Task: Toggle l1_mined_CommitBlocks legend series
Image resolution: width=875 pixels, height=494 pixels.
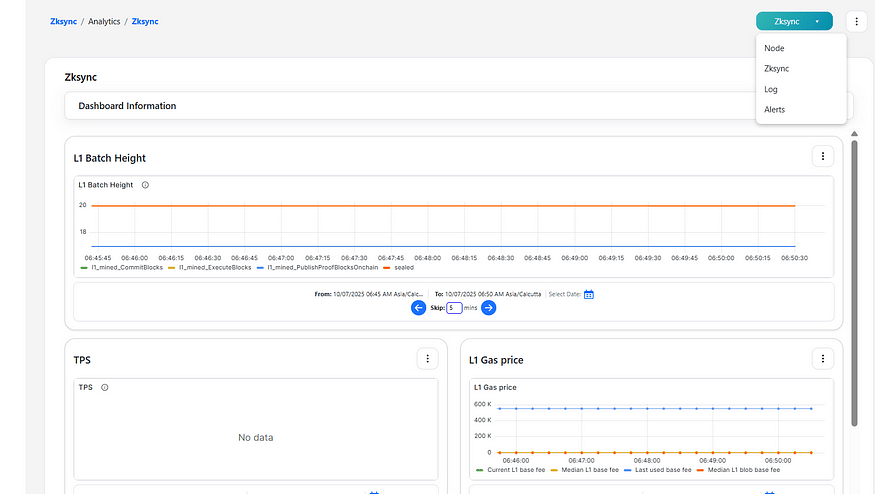Action: coord(122,267)
